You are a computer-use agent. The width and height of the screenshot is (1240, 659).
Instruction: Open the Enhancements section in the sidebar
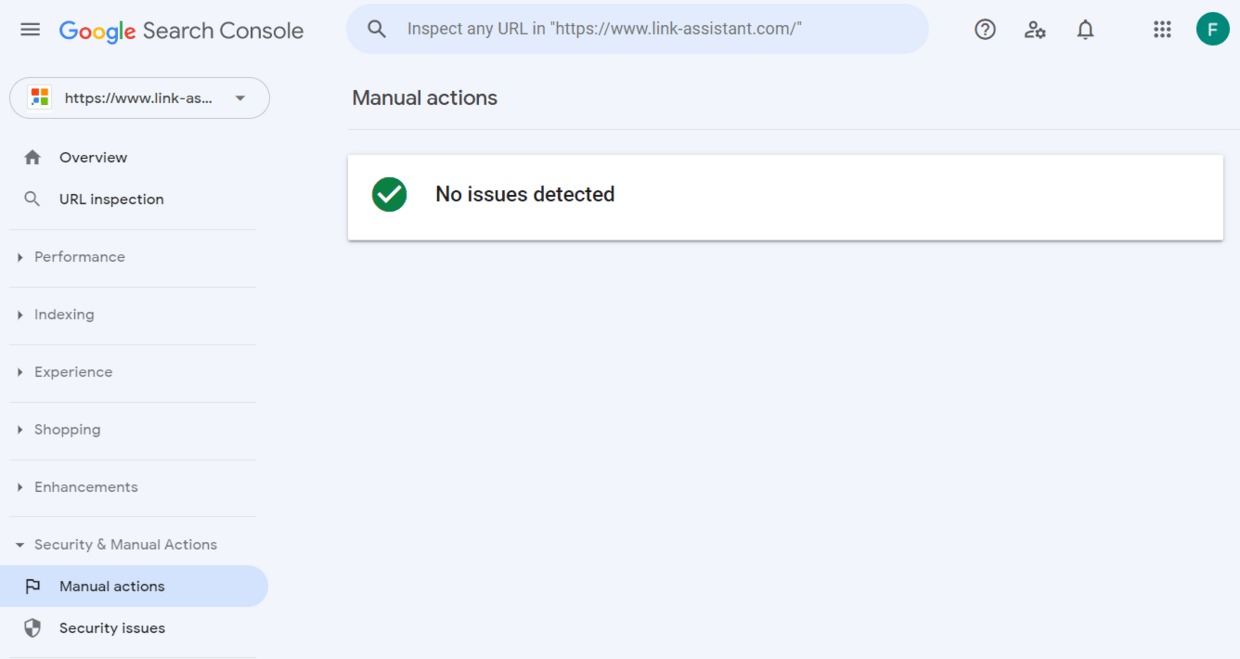pos(86,487)
